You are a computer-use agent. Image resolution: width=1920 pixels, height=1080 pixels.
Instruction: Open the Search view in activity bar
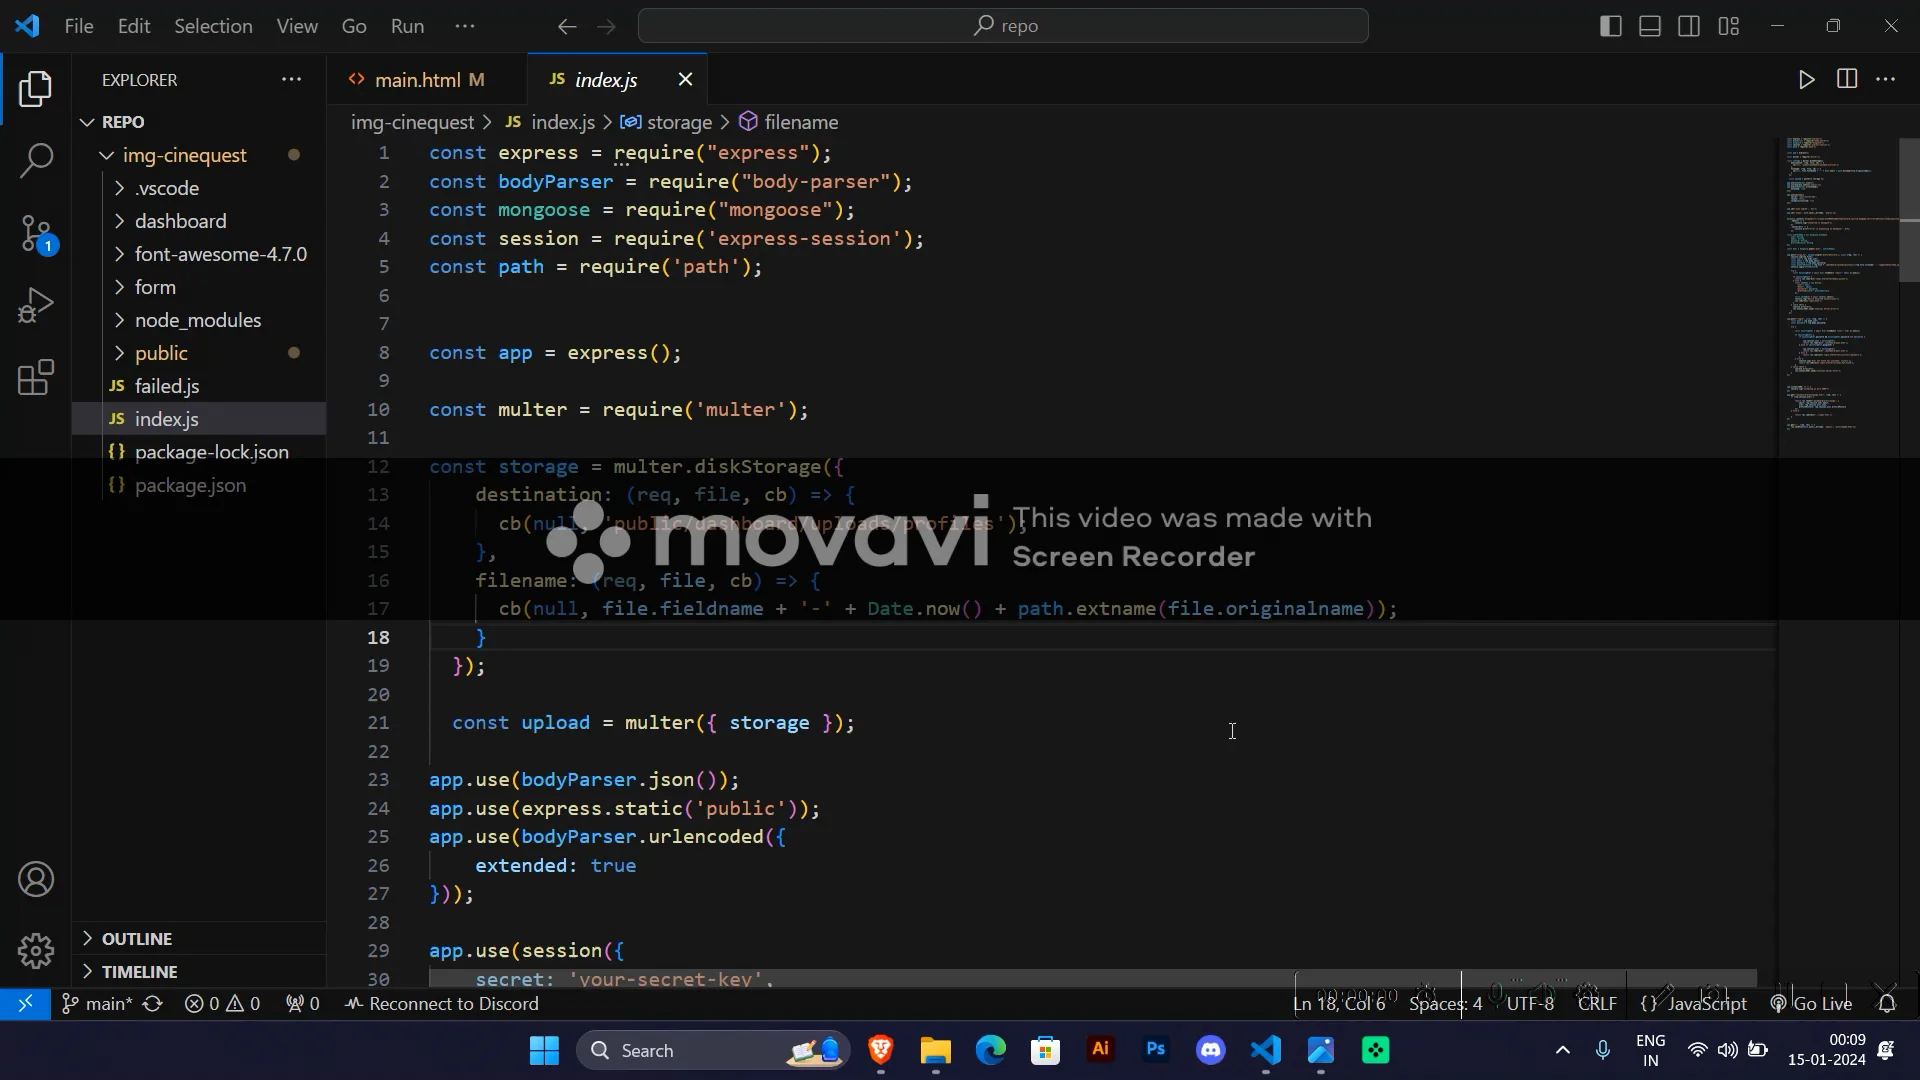(x=36, y=160)
